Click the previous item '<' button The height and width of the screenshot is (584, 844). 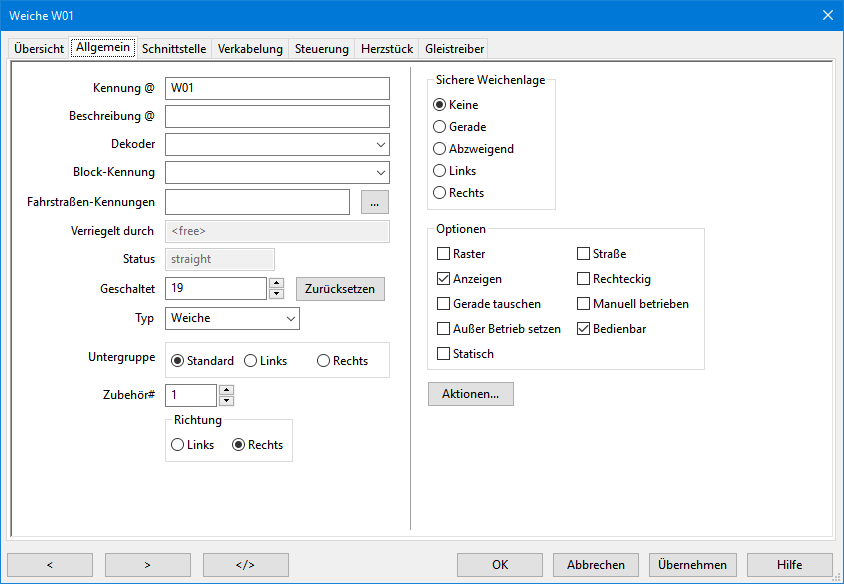coord(49,564)
